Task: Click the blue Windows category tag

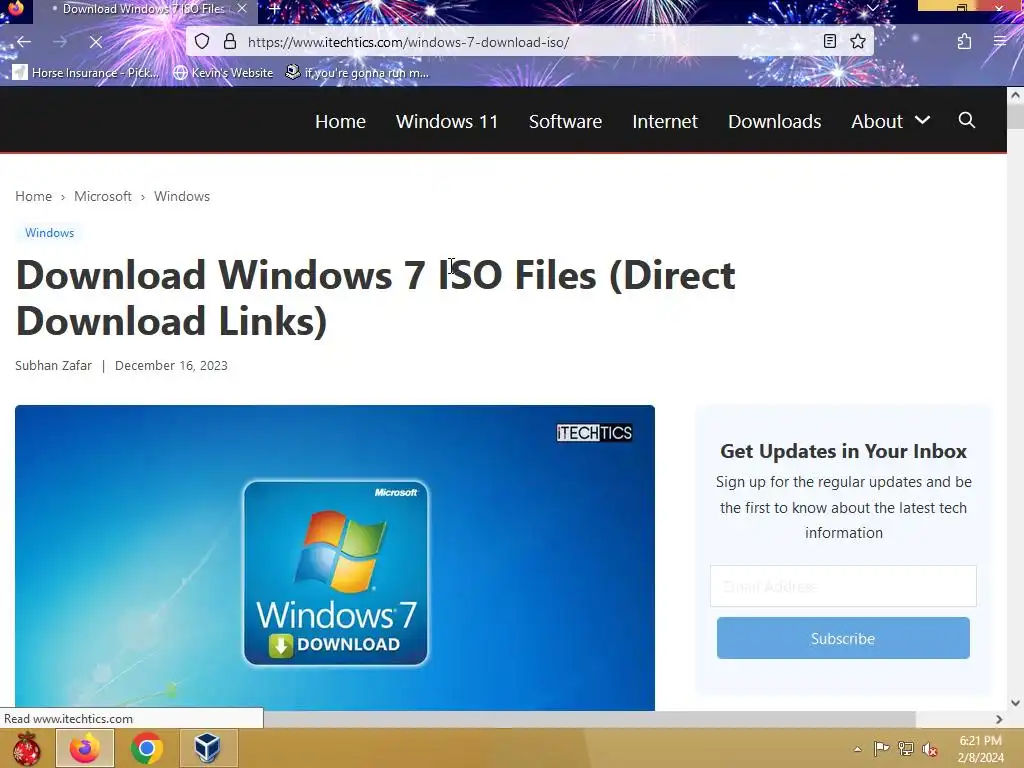Action: point(50,232)
